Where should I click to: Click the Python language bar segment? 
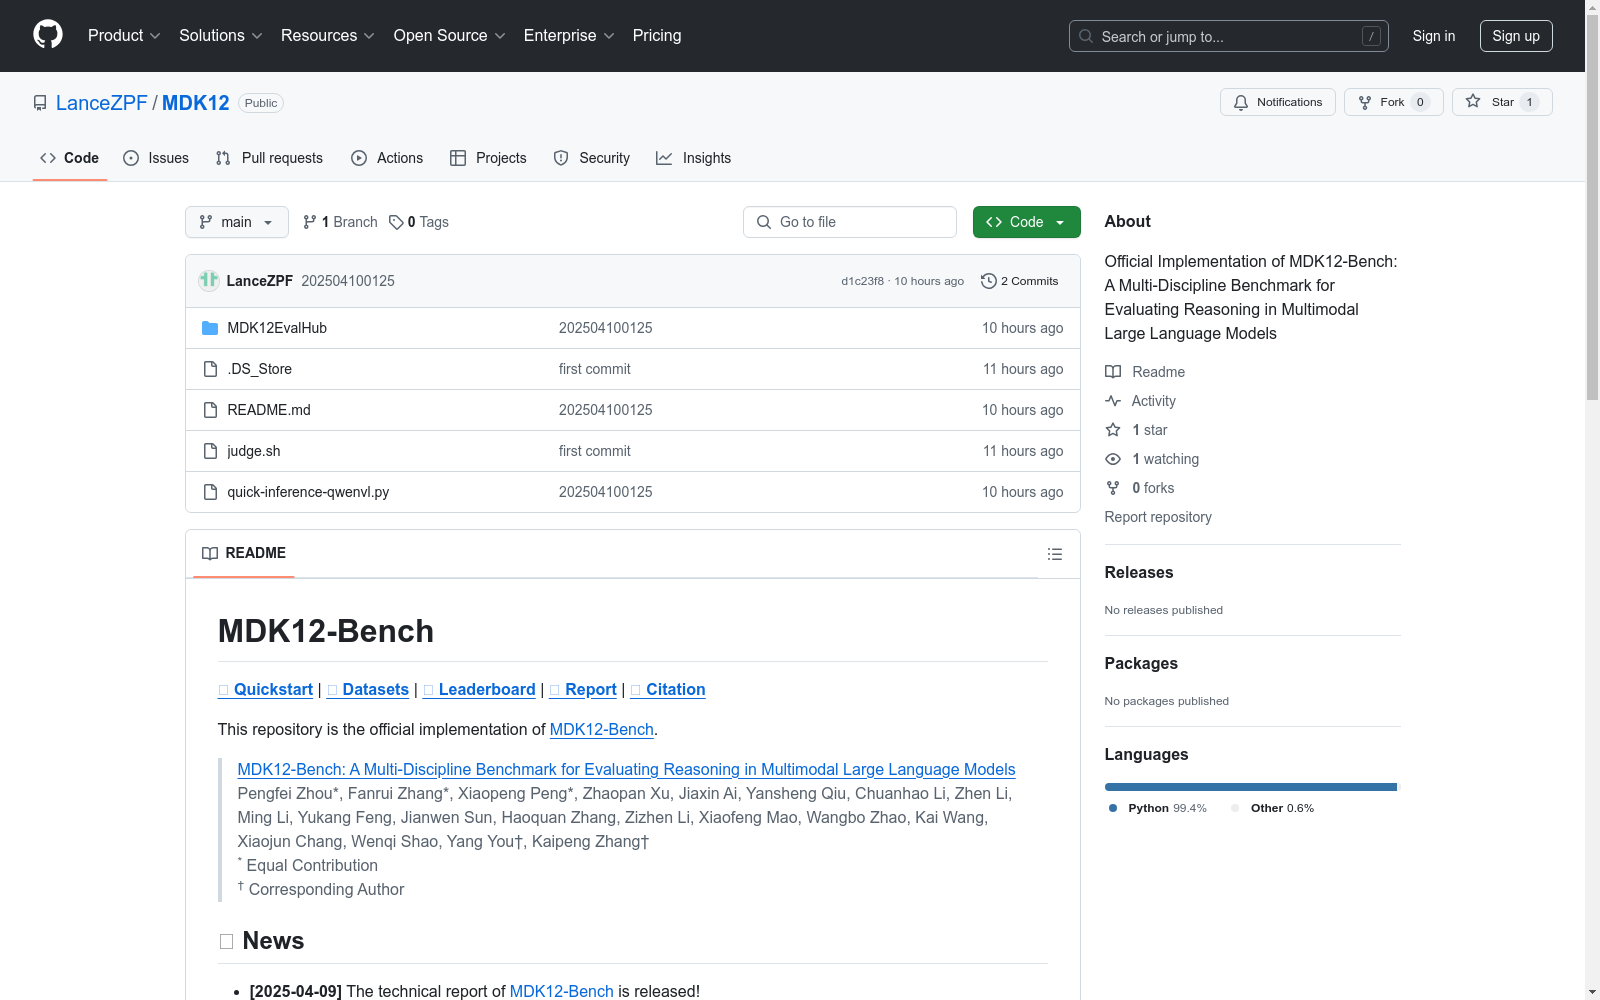coord(1250,787)
